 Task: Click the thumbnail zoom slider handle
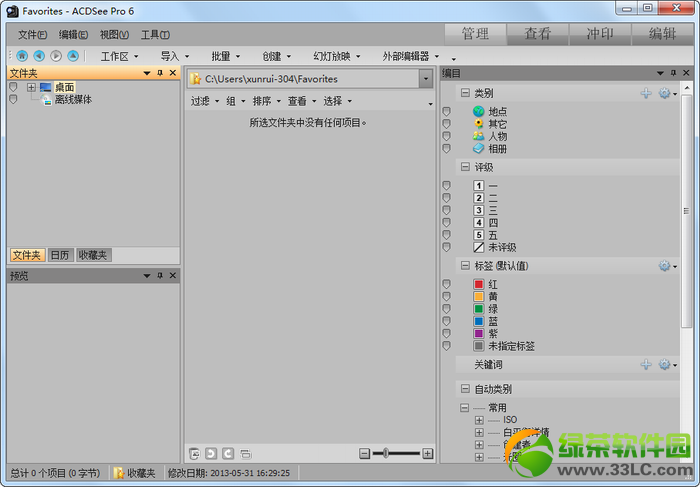coord(385,454)
